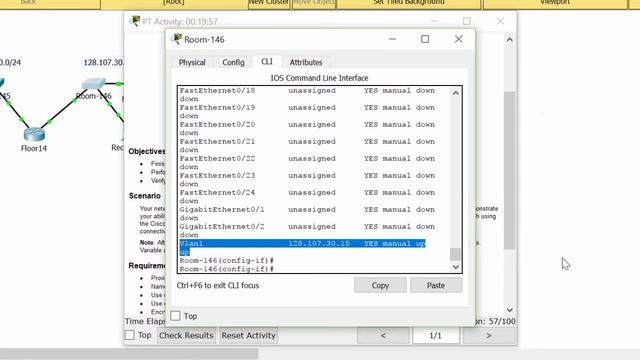Click PT Activity vertical scrollbar thumb

[509, 170]
